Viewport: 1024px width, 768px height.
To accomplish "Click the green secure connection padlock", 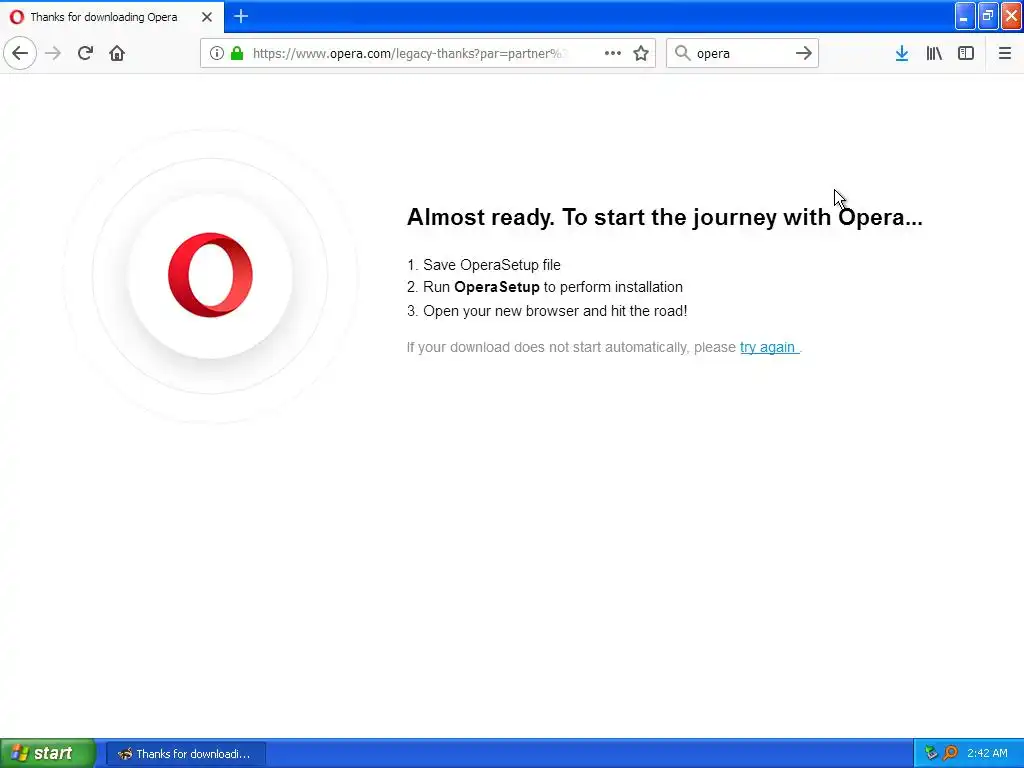I will [238, 53].
